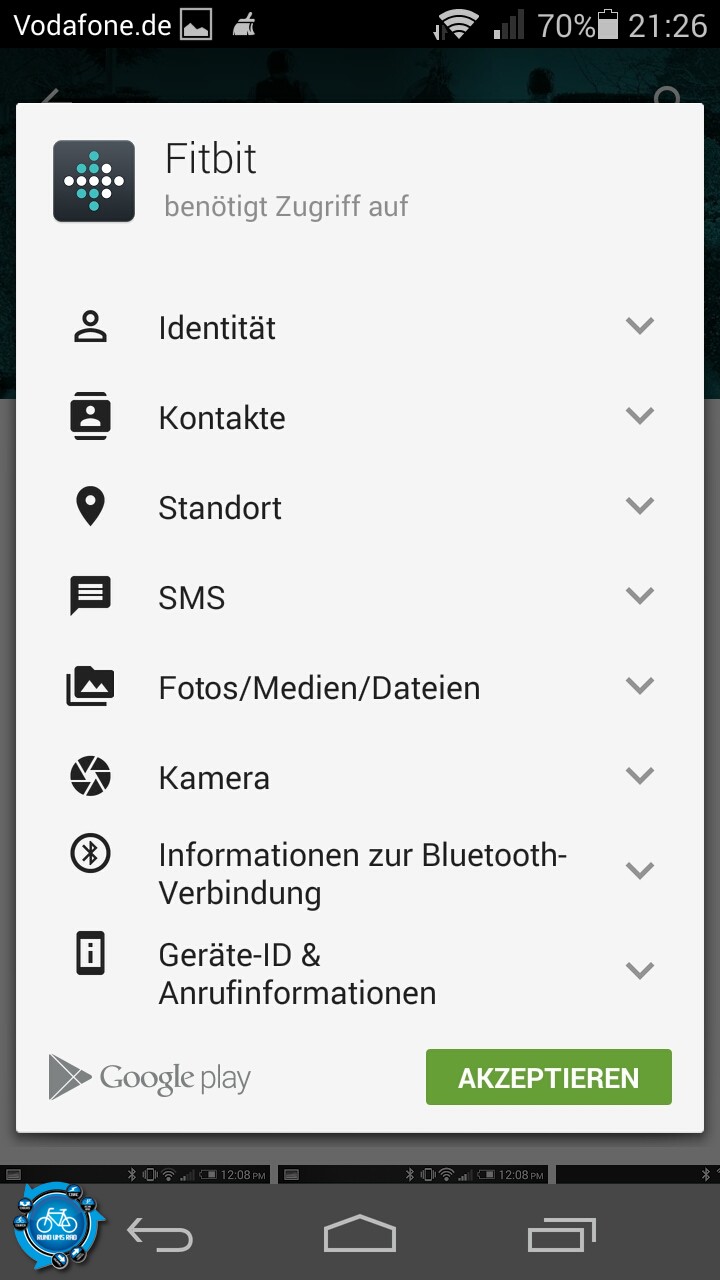Tap the Identität person icon
The image size is (720, 1280).
coord(90,327)
